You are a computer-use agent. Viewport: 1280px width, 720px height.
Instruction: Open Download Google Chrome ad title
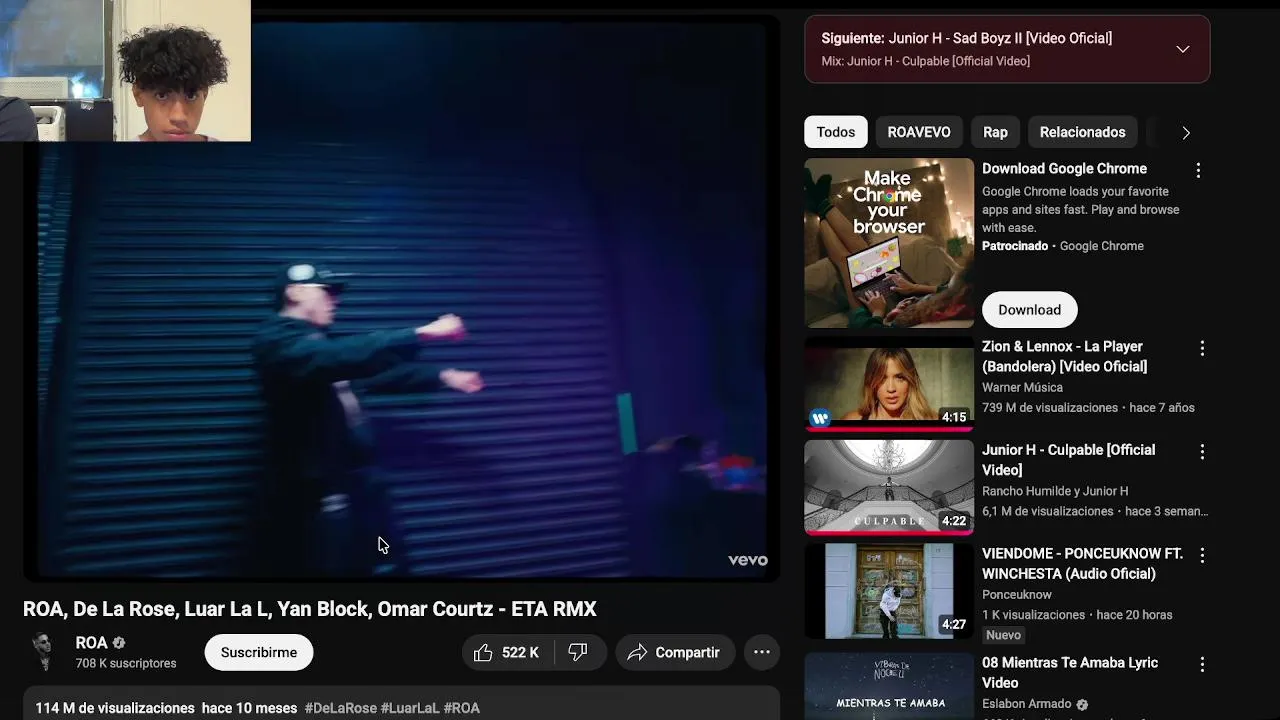point(1064,169)
